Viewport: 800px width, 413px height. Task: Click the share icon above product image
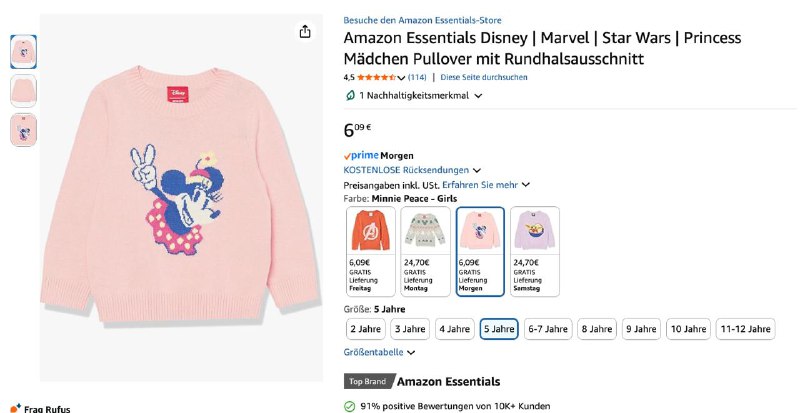(x=305, y=32)
